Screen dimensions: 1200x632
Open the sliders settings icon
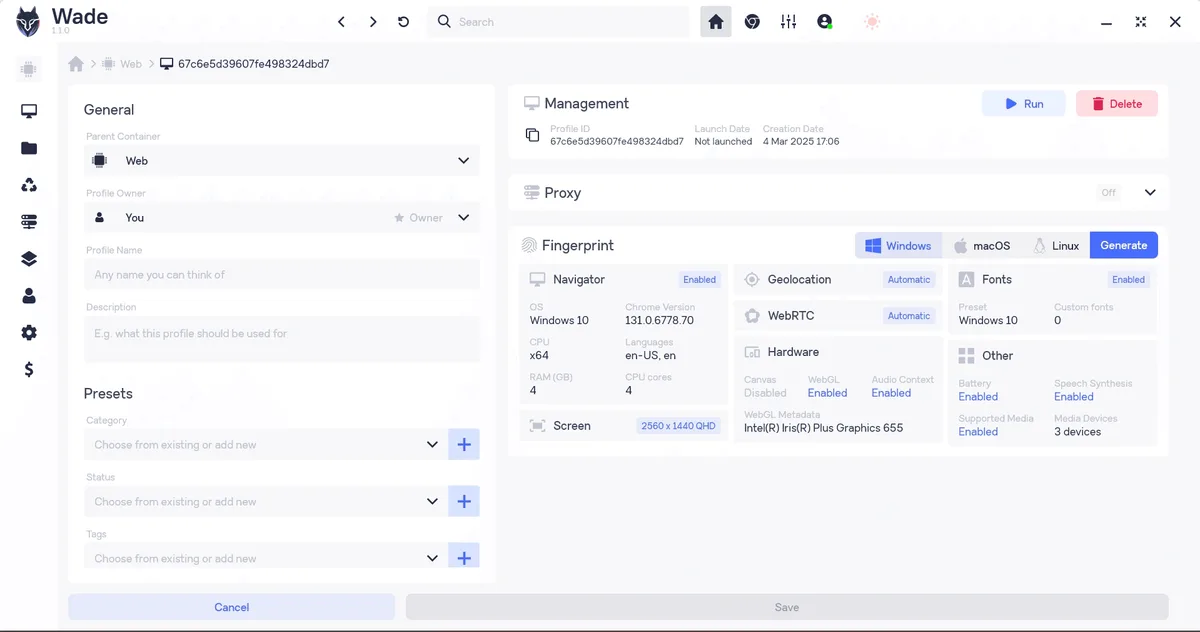789,22
